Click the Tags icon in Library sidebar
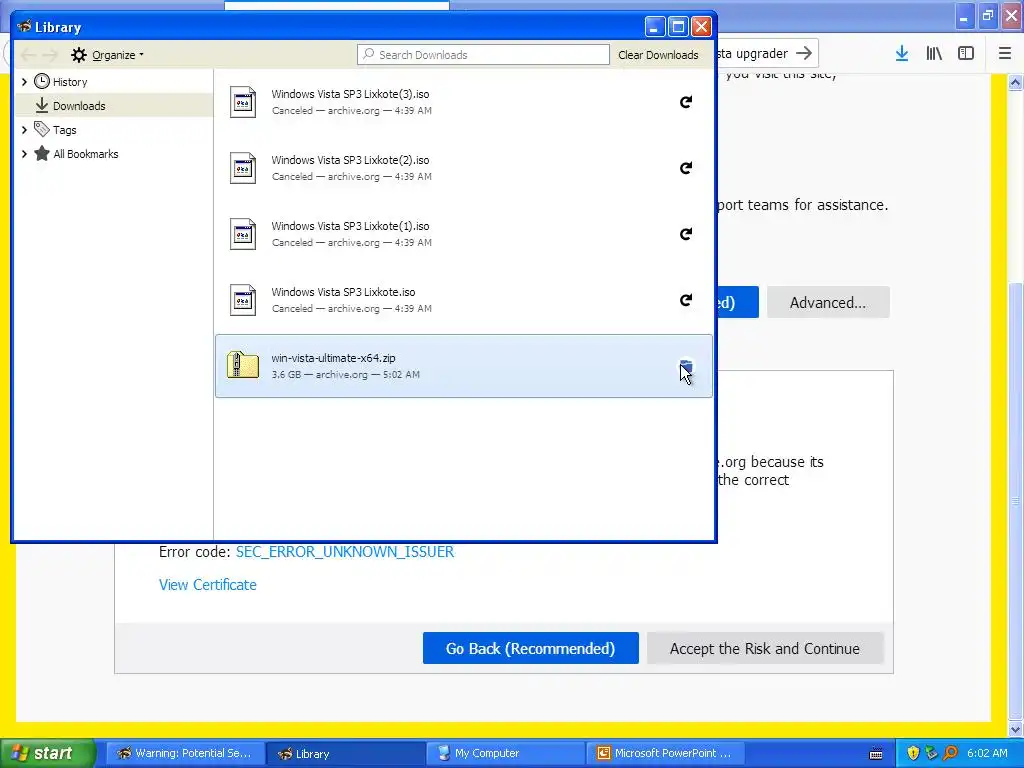 [x=42, y=129]
